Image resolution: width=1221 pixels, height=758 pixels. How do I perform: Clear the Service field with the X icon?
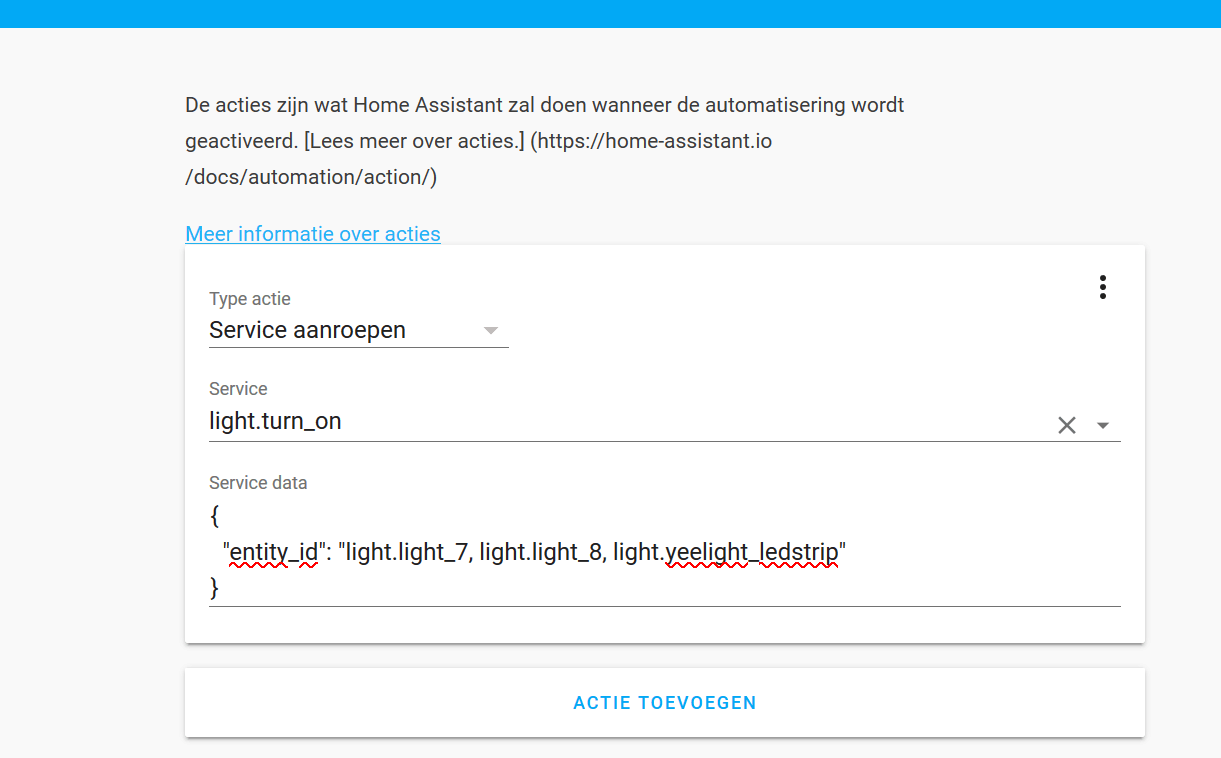pyautogui.click(x=1067, y=425)
